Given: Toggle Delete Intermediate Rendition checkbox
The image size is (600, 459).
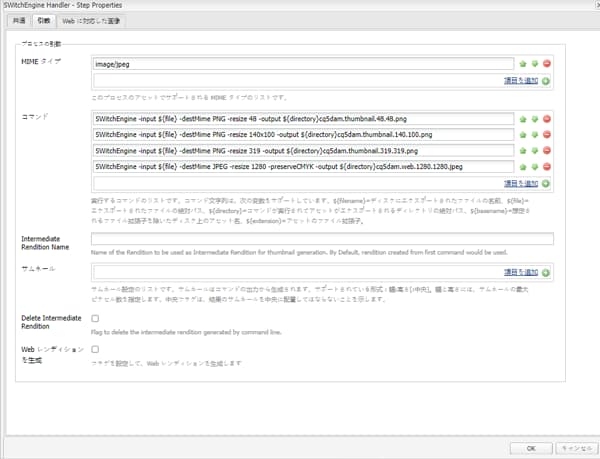Looking at the screenshot, I should pyautogui.click(x=95, y=319).
